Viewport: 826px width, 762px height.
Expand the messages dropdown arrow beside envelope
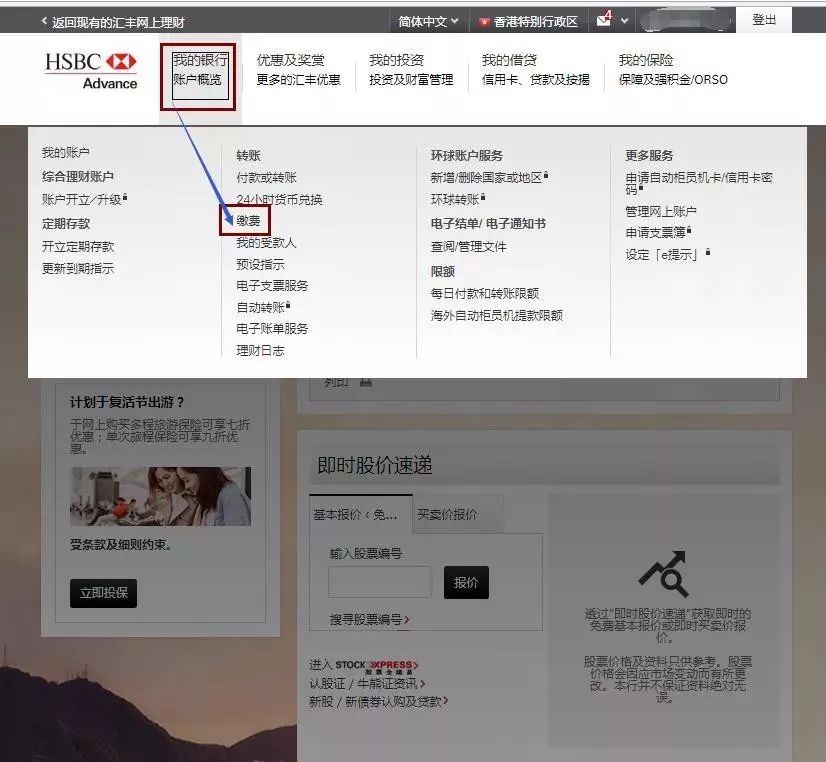coord(625,21)
